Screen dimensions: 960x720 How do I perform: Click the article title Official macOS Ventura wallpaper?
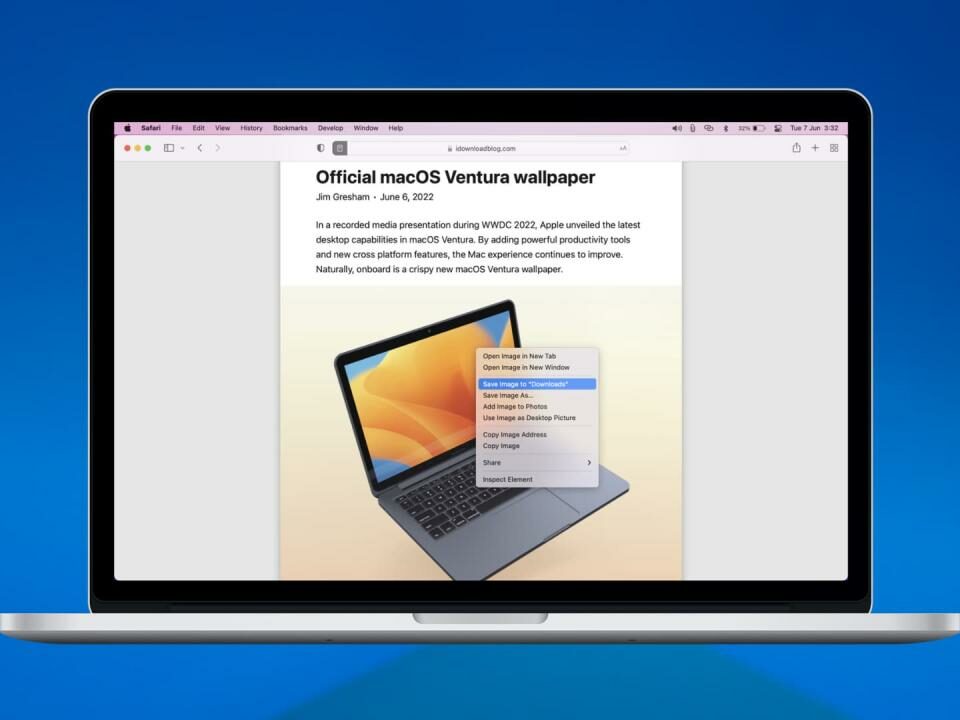coord(455,177)
